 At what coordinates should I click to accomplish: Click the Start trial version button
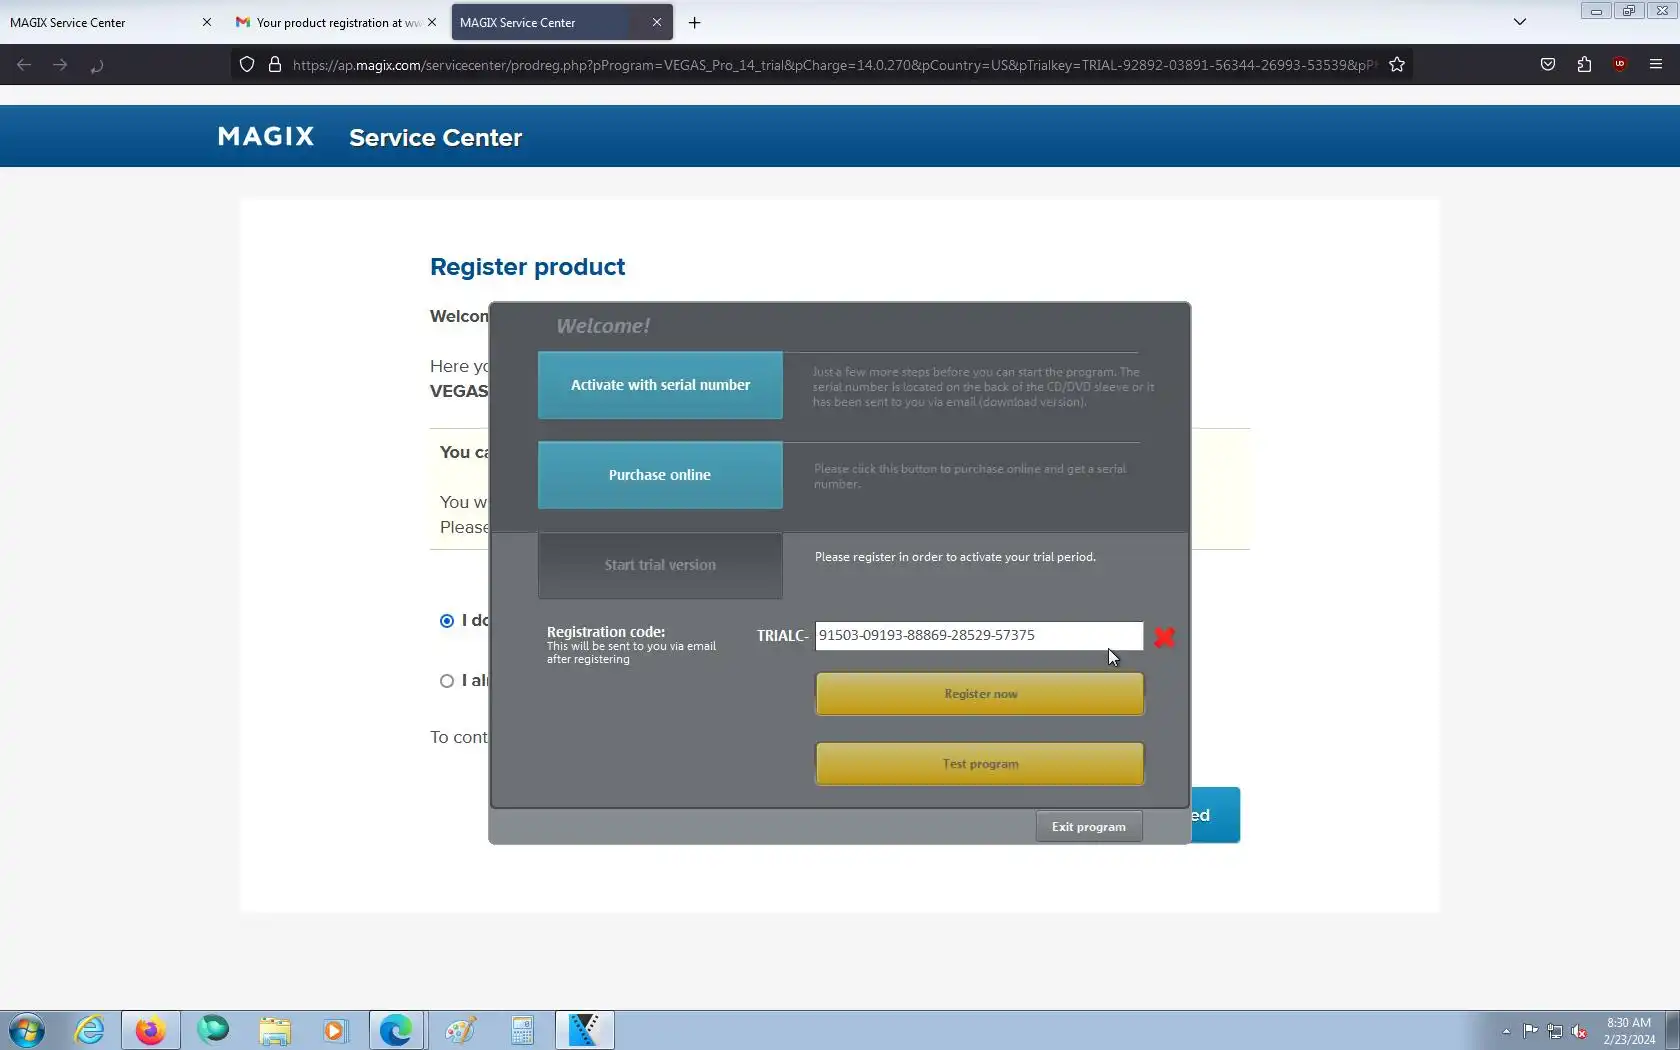coord(660,565)
